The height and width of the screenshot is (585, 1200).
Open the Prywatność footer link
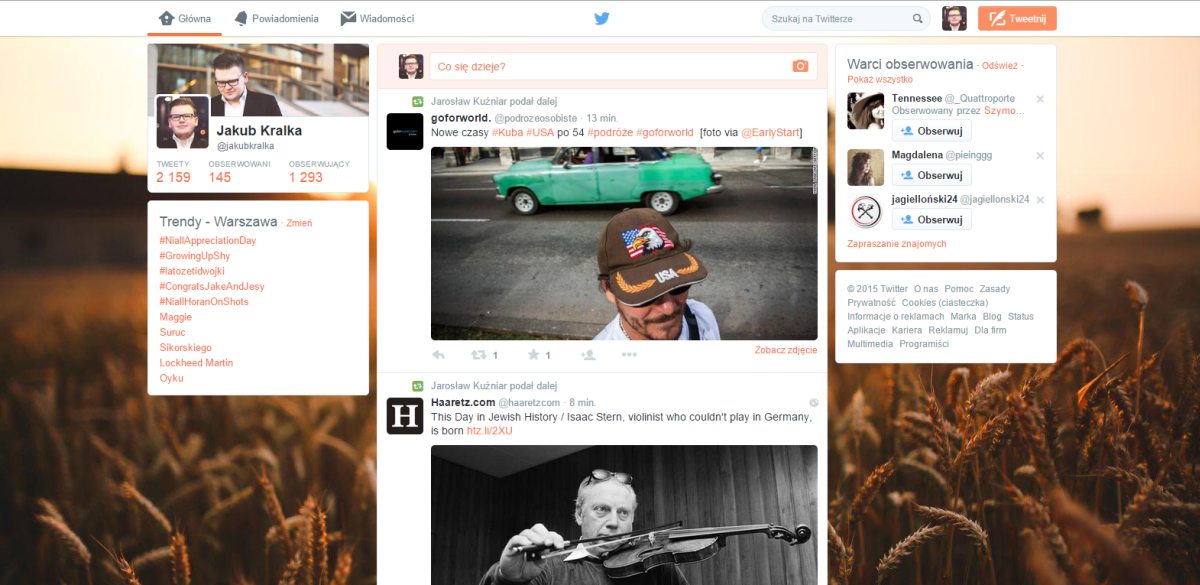871,303
